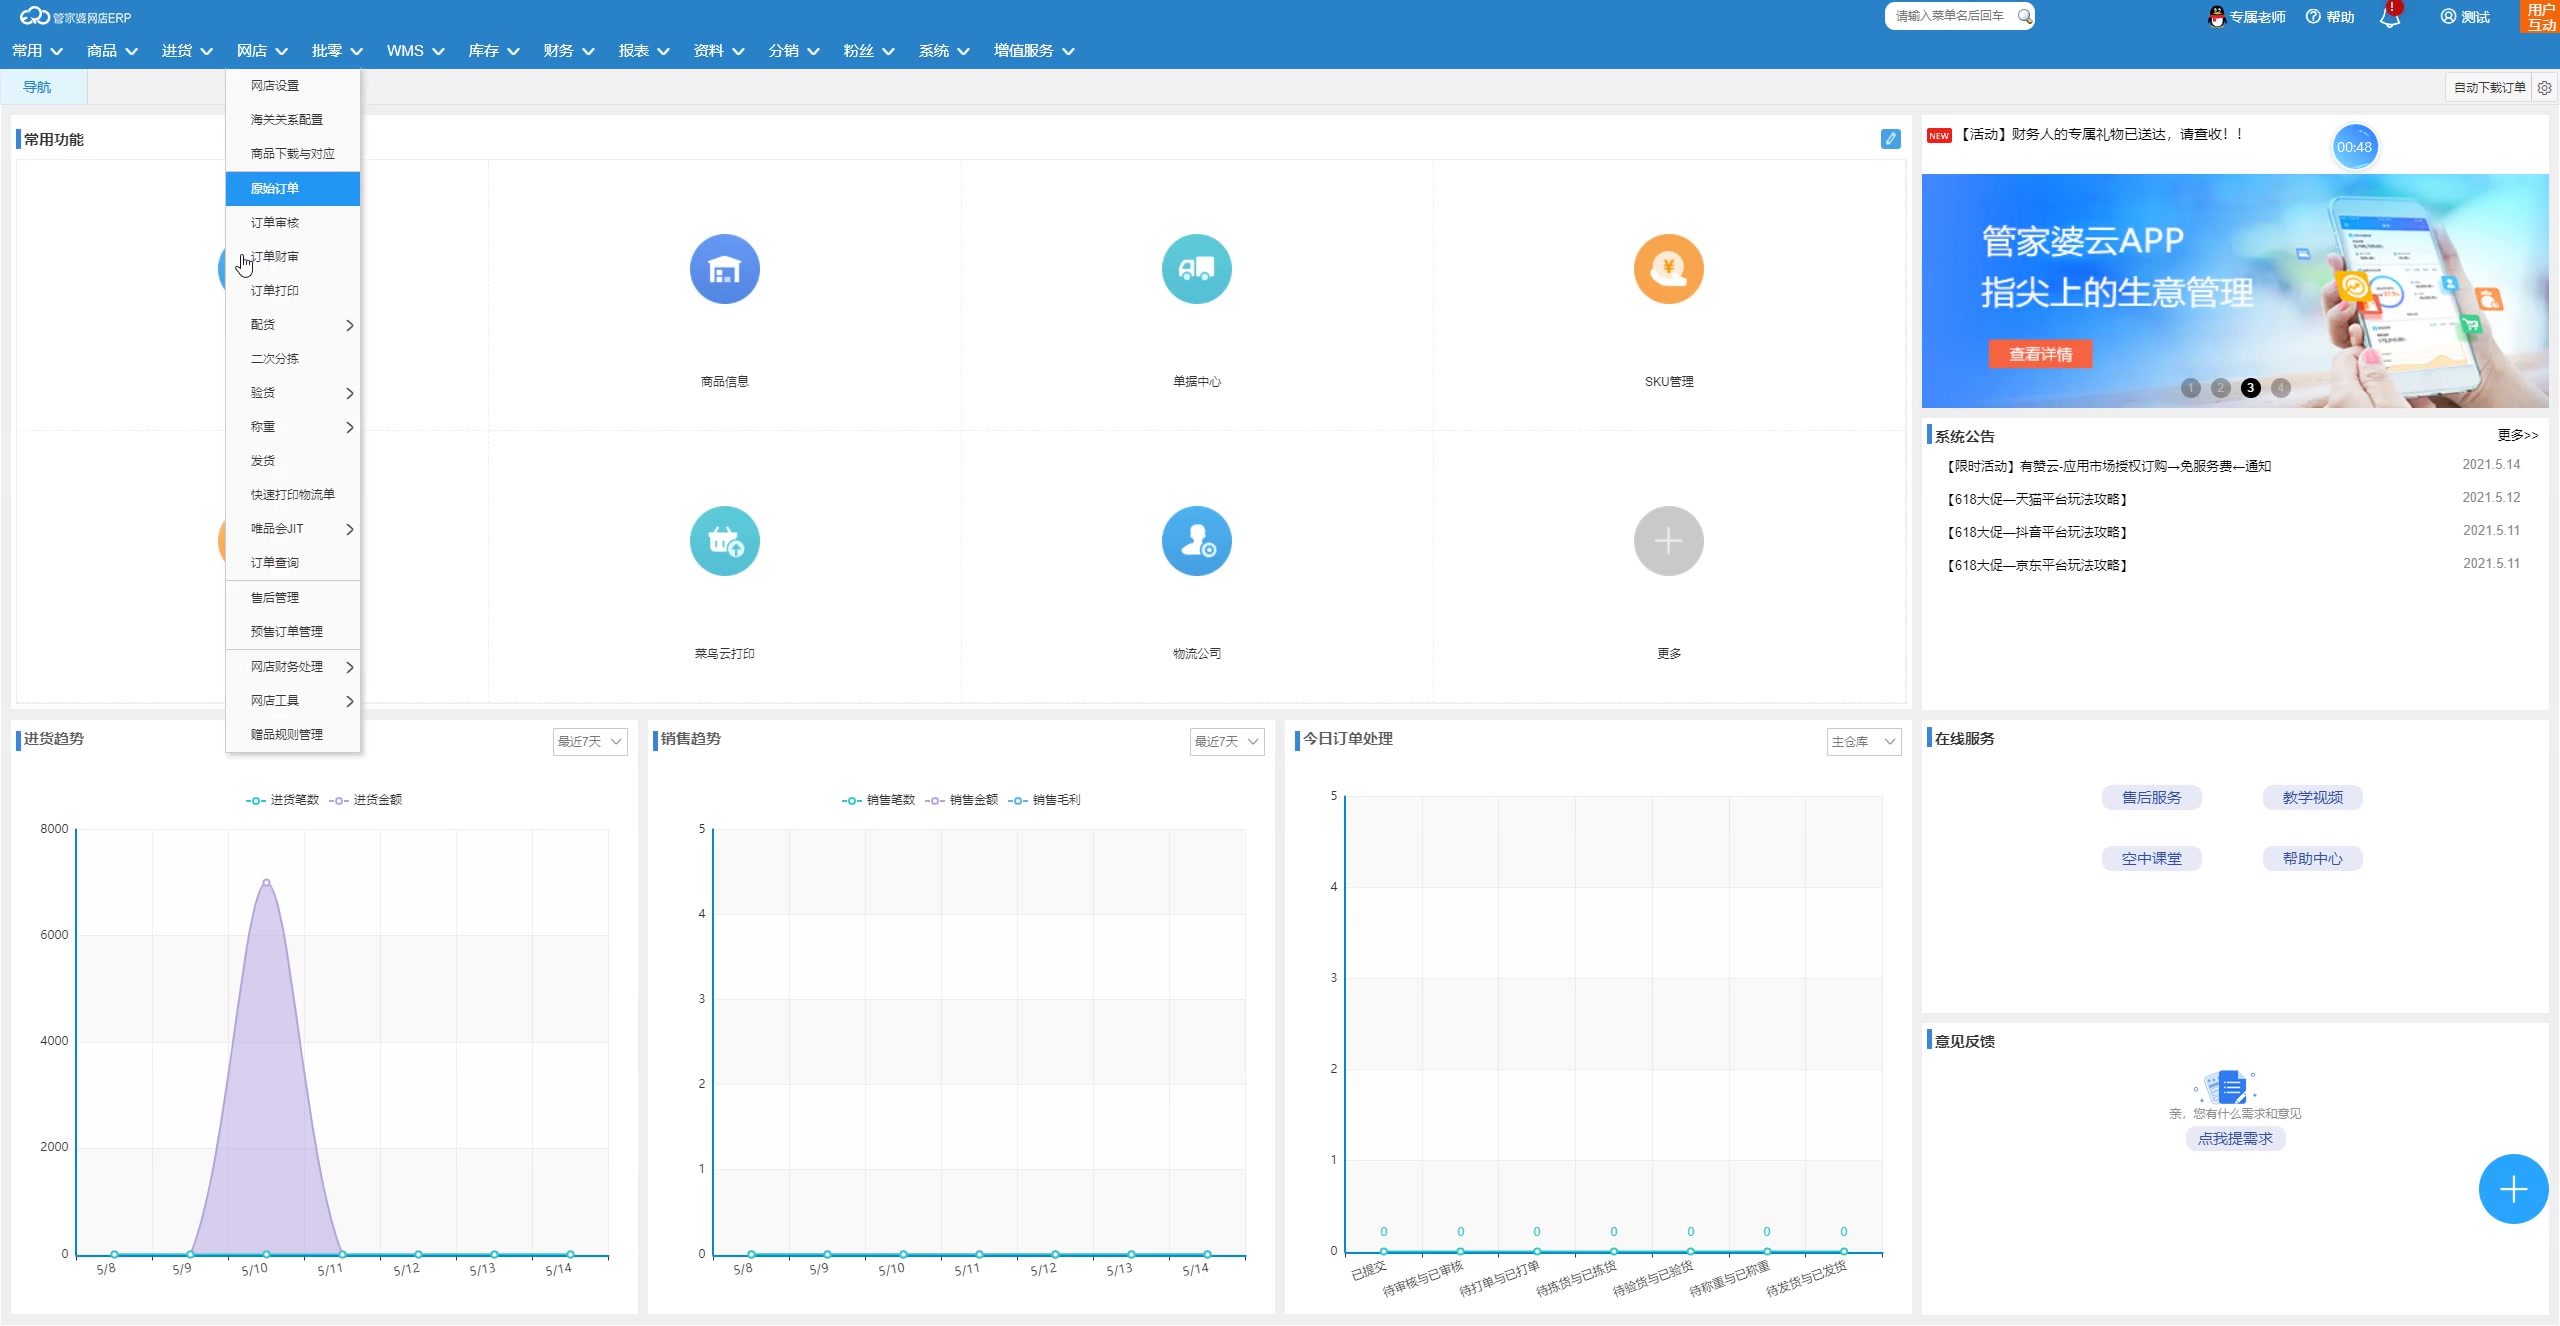Click the 教学视频 button
This screenshot has width=2560, height=1326.
pos(2312,798)
